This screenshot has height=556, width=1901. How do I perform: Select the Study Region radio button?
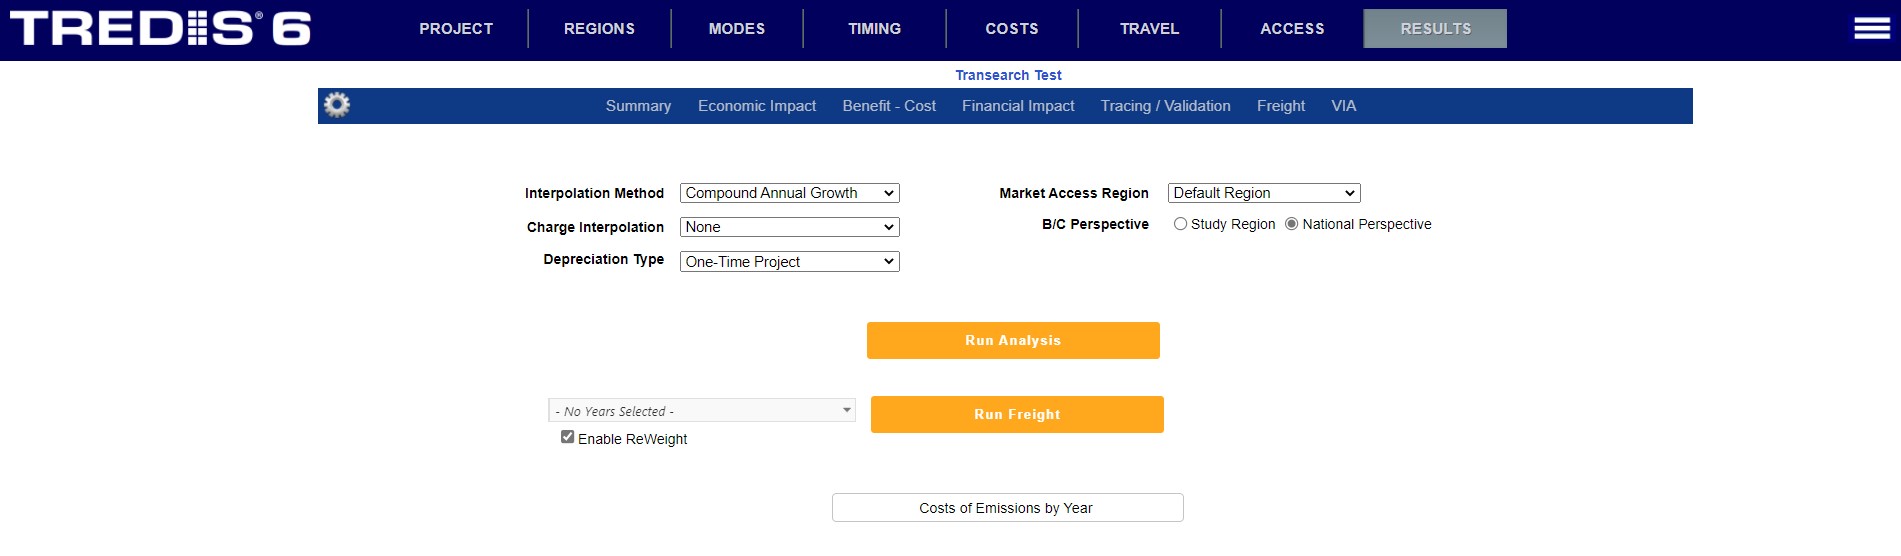(x=1181, y=224)
